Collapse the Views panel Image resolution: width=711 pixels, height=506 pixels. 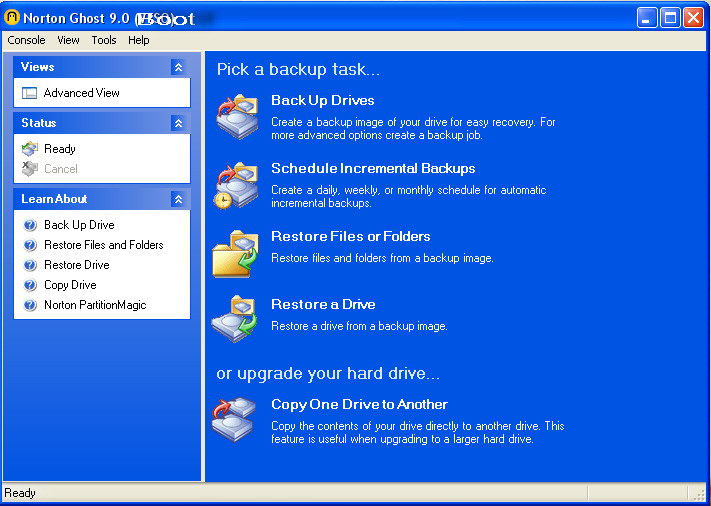click(178, 67)
